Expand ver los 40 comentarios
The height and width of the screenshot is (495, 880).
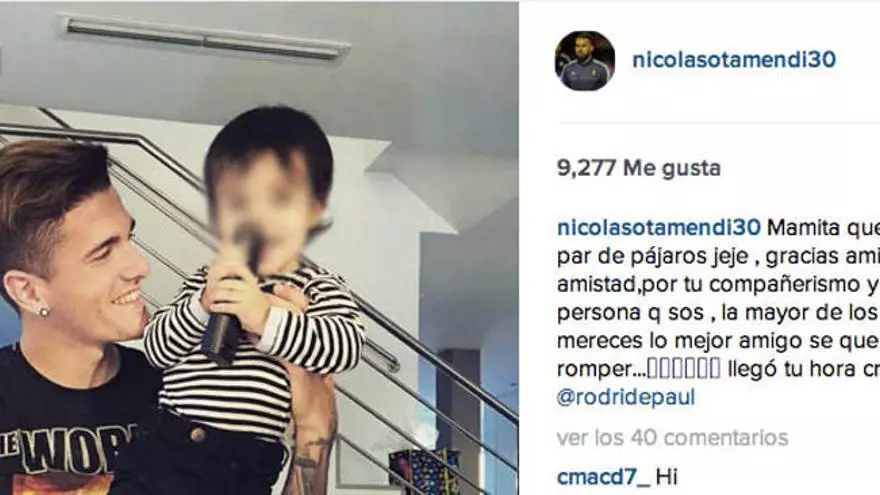672,438
